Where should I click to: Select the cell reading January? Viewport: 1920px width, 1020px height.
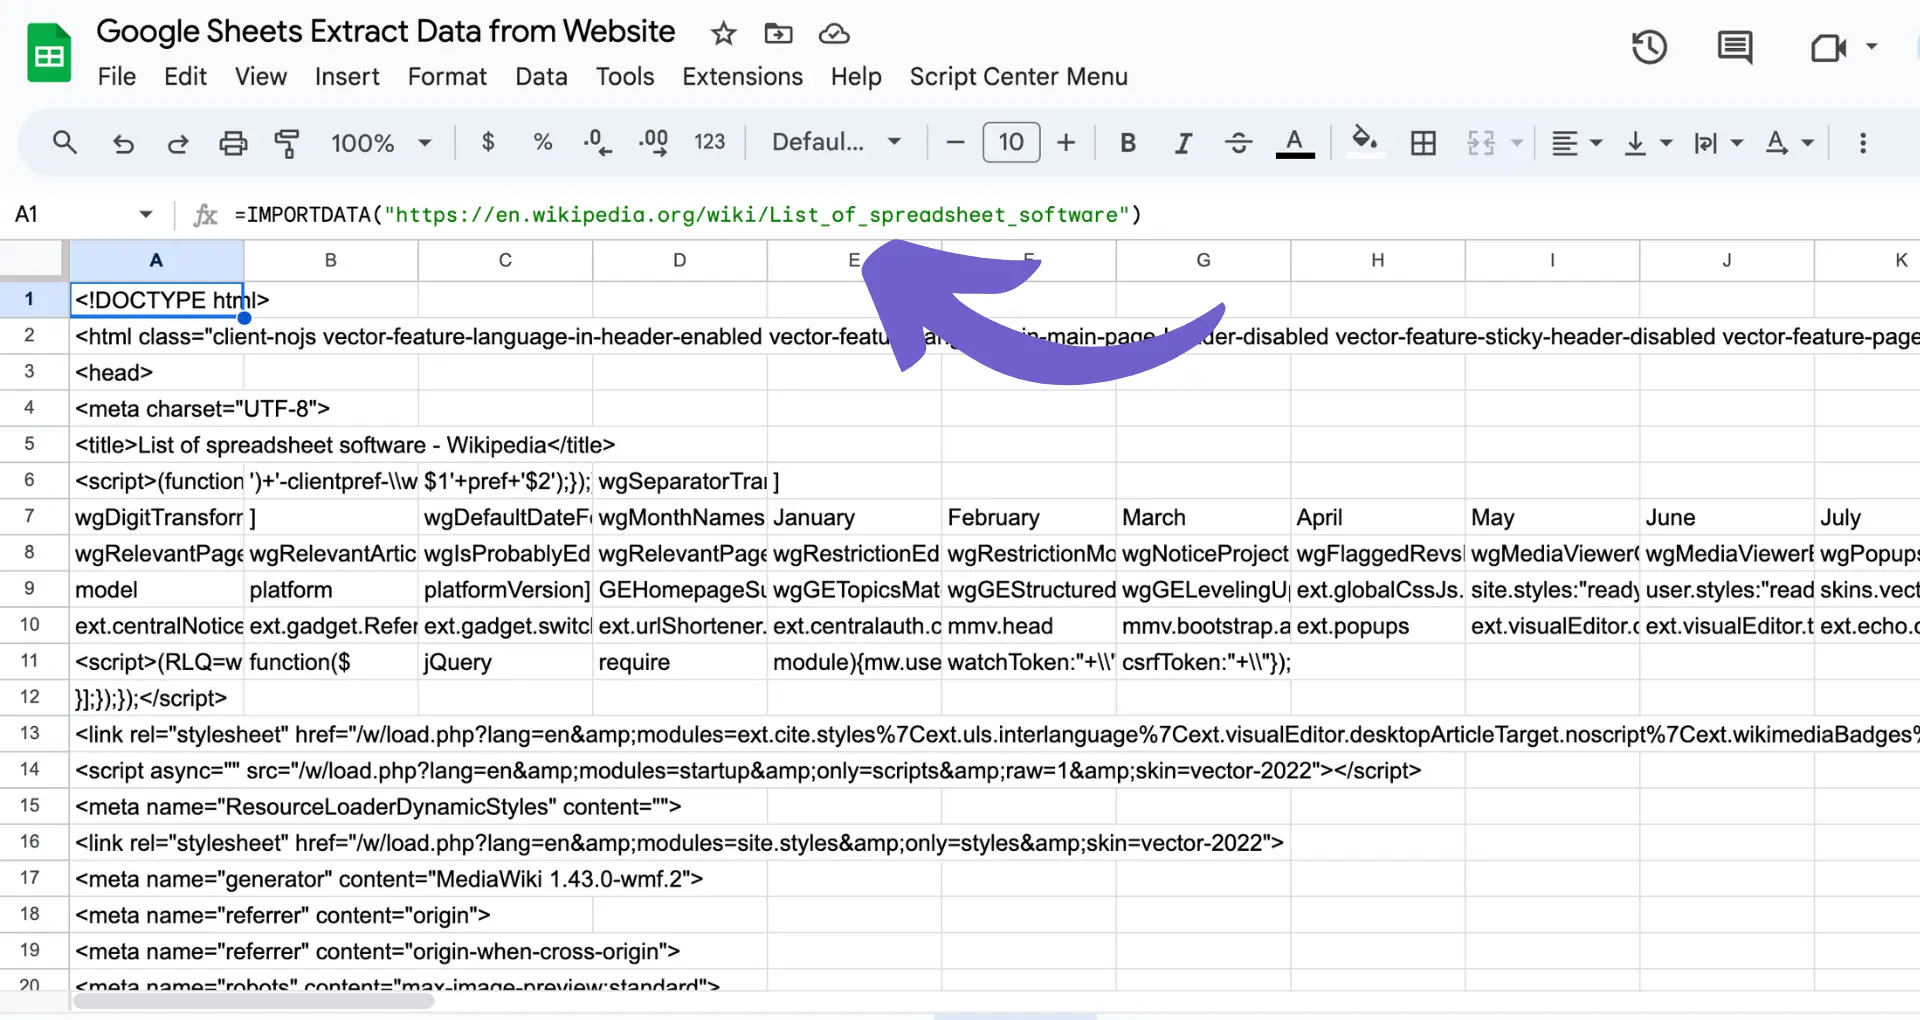point(854,517)
